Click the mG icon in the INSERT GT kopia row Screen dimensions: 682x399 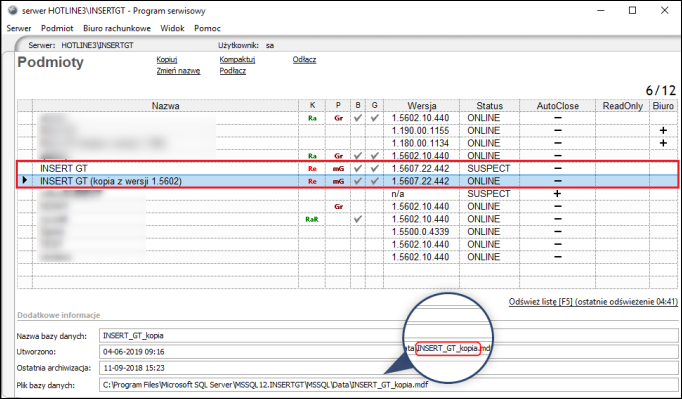tap(338, 181)
